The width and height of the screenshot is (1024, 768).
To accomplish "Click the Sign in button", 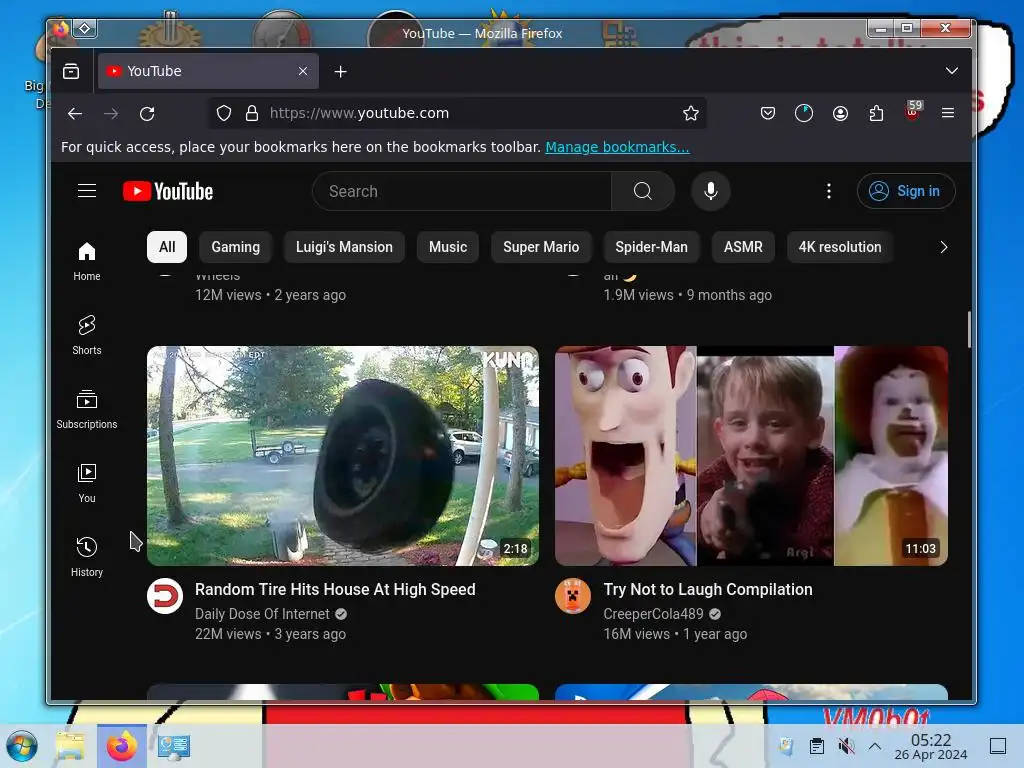I will pos(906,191).
